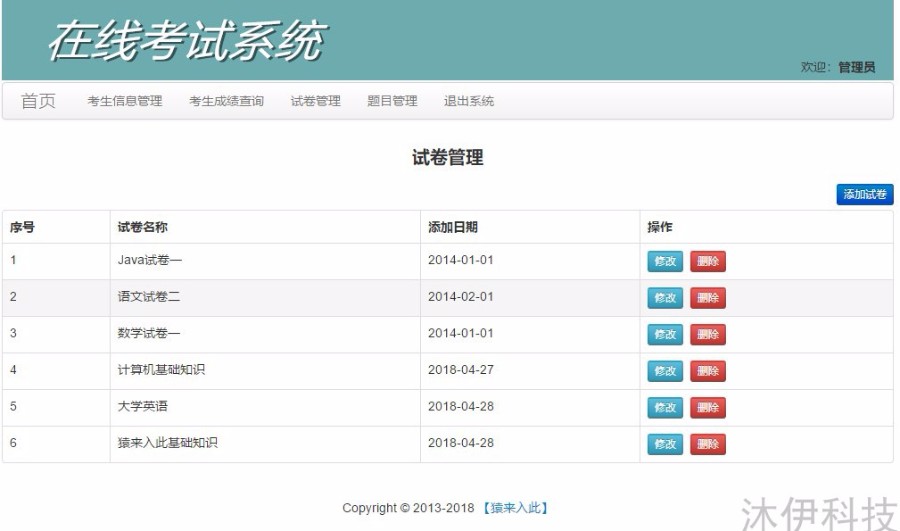Click the date of 猿来入此基础知识
Screen dimensions: 900x531
(x=461, y=443)
